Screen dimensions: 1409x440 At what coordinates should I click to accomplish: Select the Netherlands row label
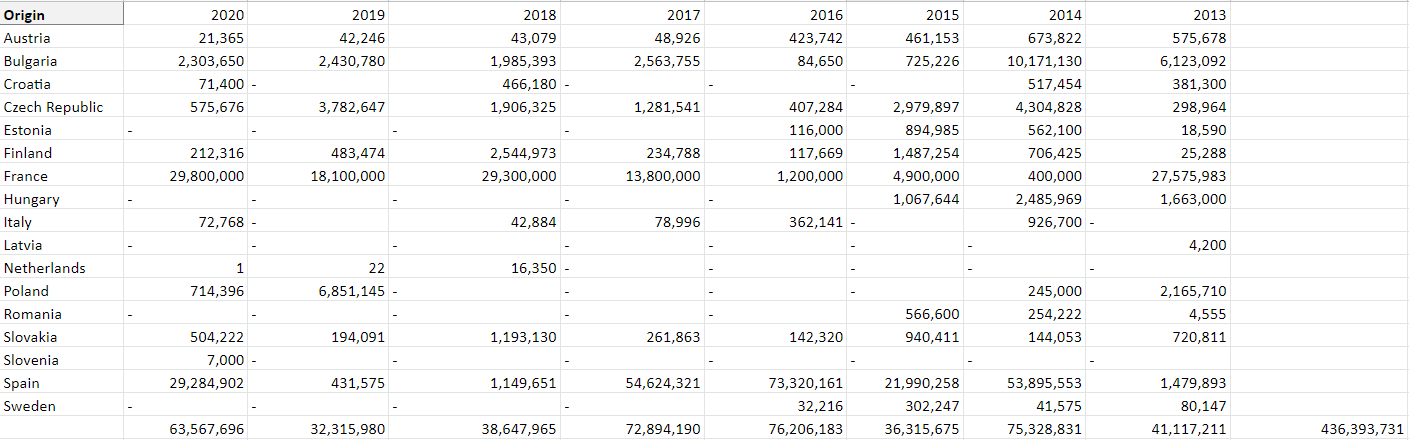pyautogui.click(x=62, y=268)
